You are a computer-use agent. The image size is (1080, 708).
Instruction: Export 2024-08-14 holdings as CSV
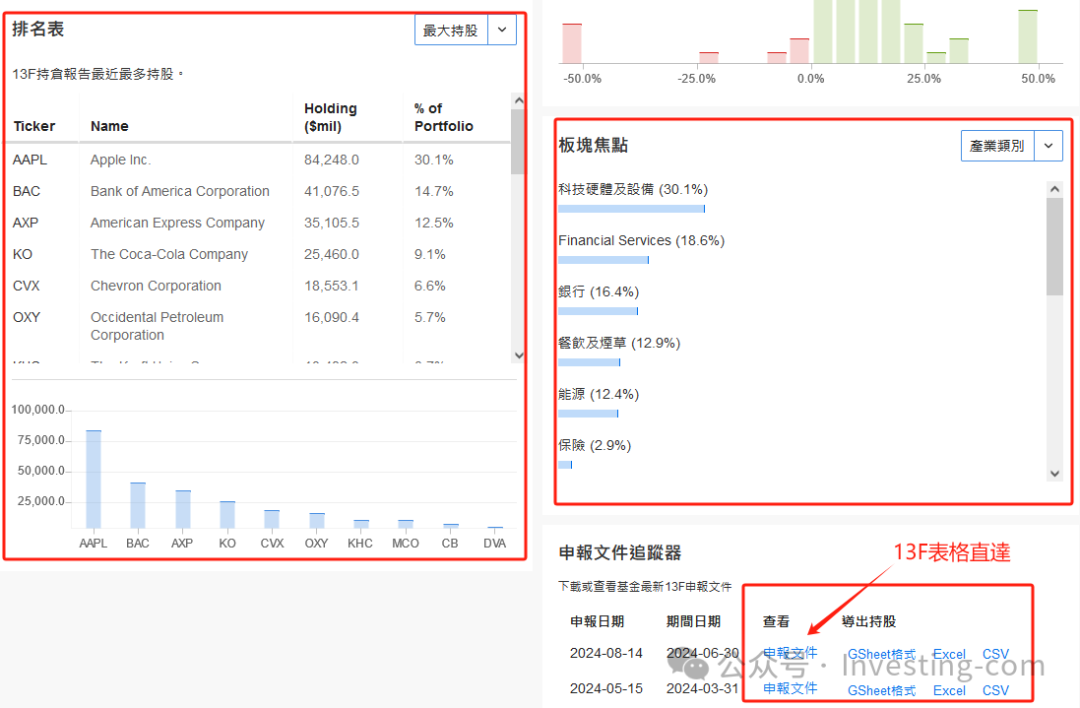[x=995, y=654]
